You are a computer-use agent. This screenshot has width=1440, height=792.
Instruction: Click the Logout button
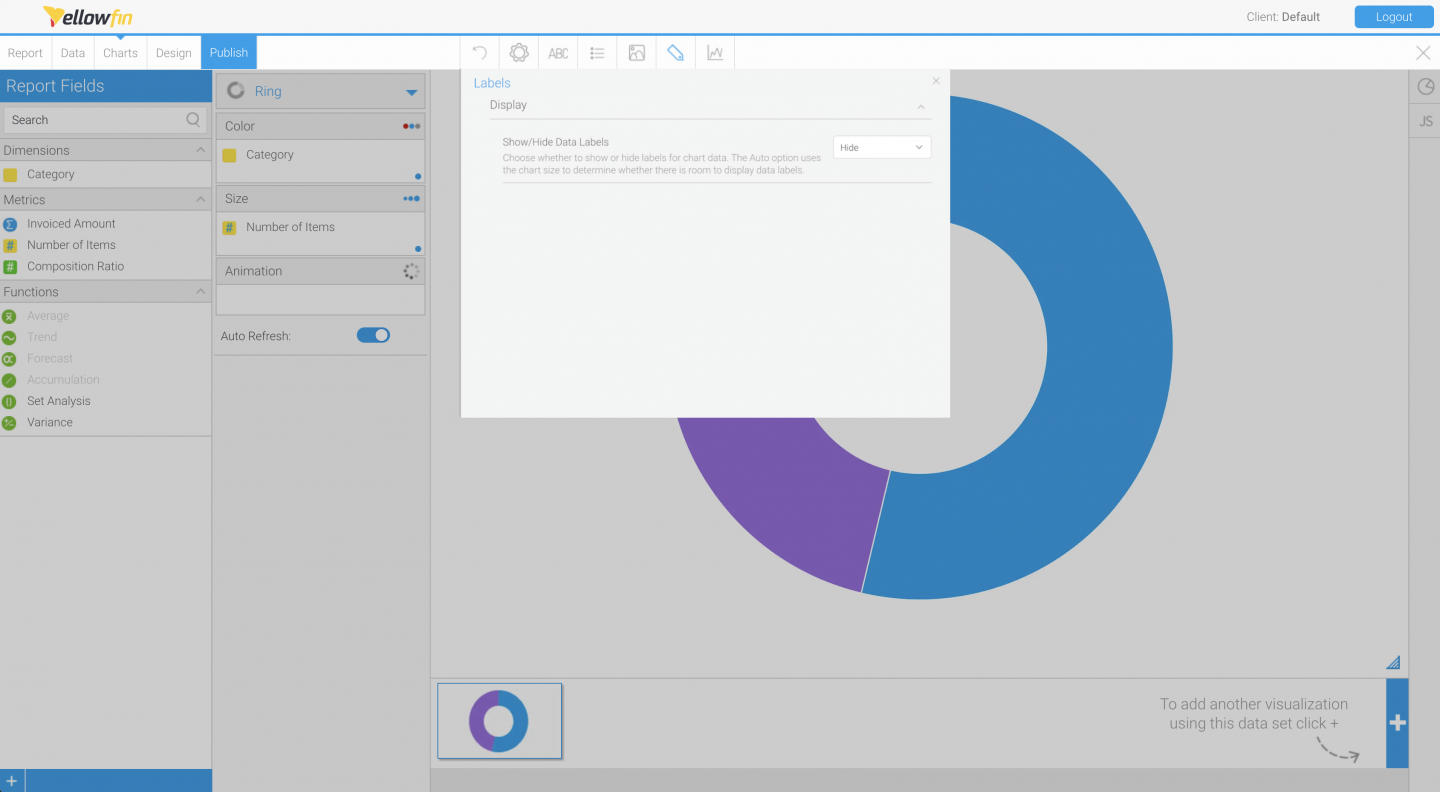(1393, 16)
